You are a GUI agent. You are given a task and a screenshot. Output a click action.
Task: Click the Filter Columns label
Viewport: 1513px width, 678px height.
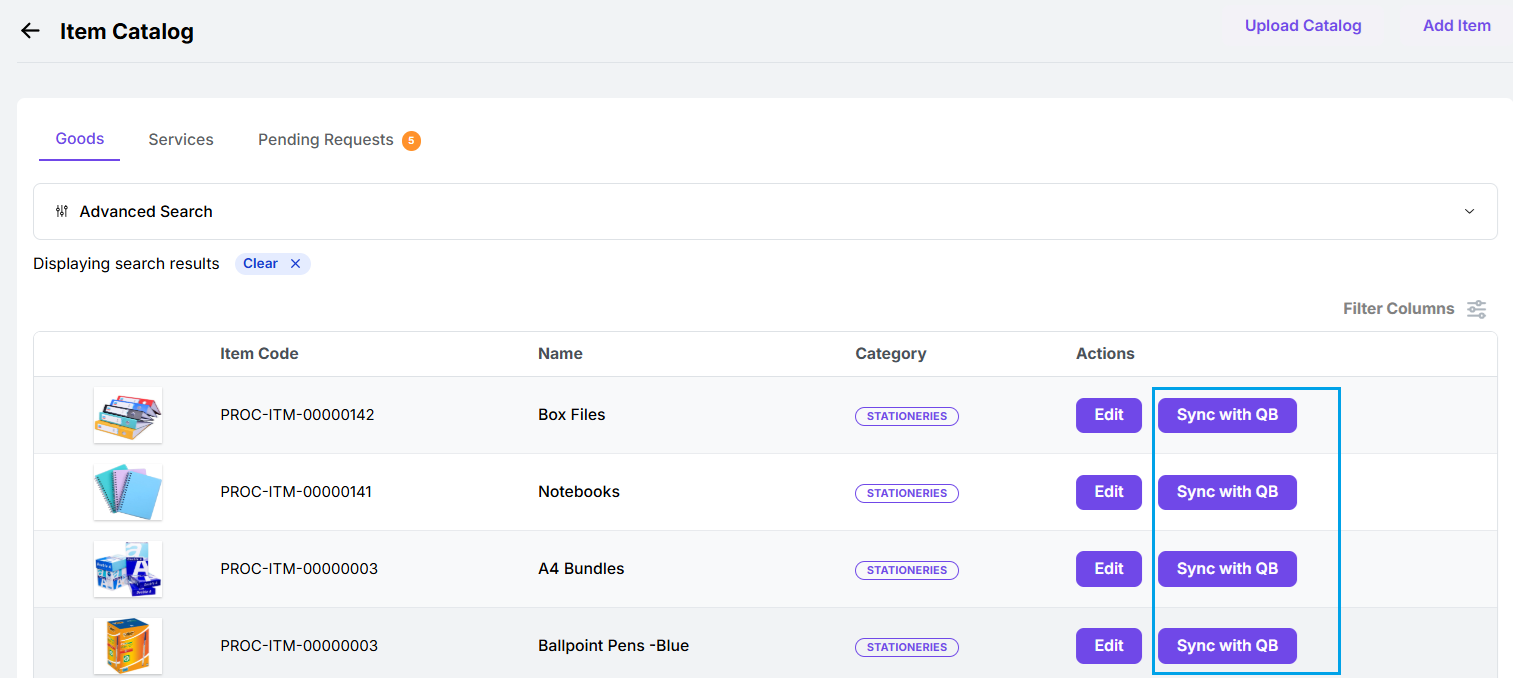(1398, 309)
